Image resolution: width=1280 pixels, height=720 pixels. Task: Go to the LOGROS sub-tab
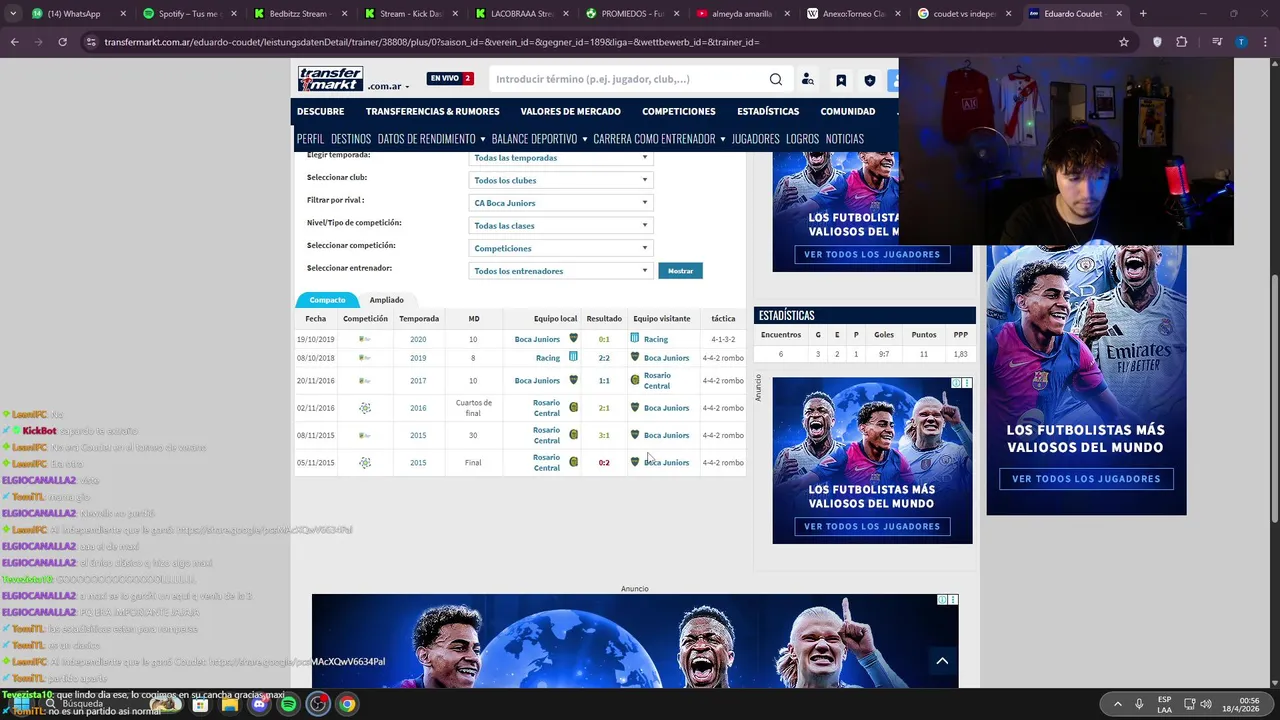[802, 139]
